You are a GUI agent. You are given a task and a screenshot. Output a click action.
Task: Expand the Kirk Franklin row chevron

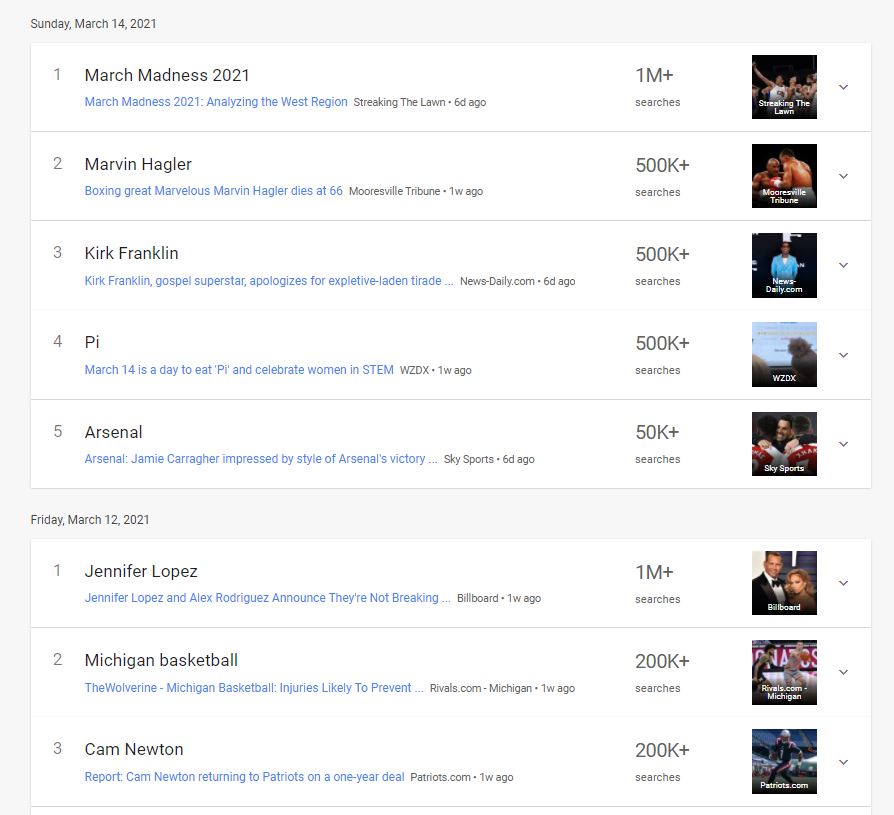843,265
